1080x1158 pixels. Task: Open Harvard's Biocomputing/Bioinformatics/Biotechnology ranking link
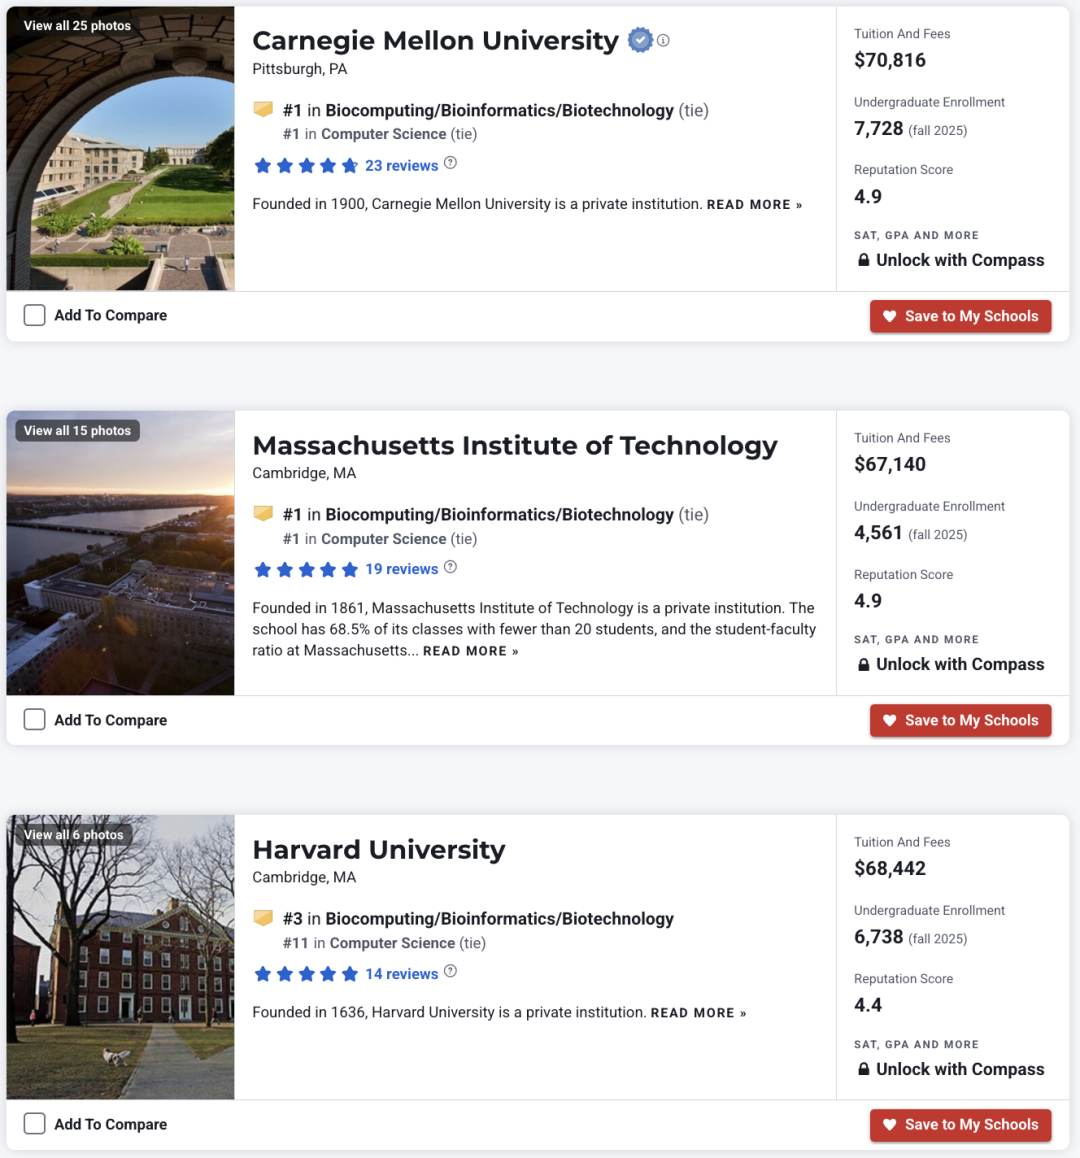pyautogui.click(x=499, y=919)
